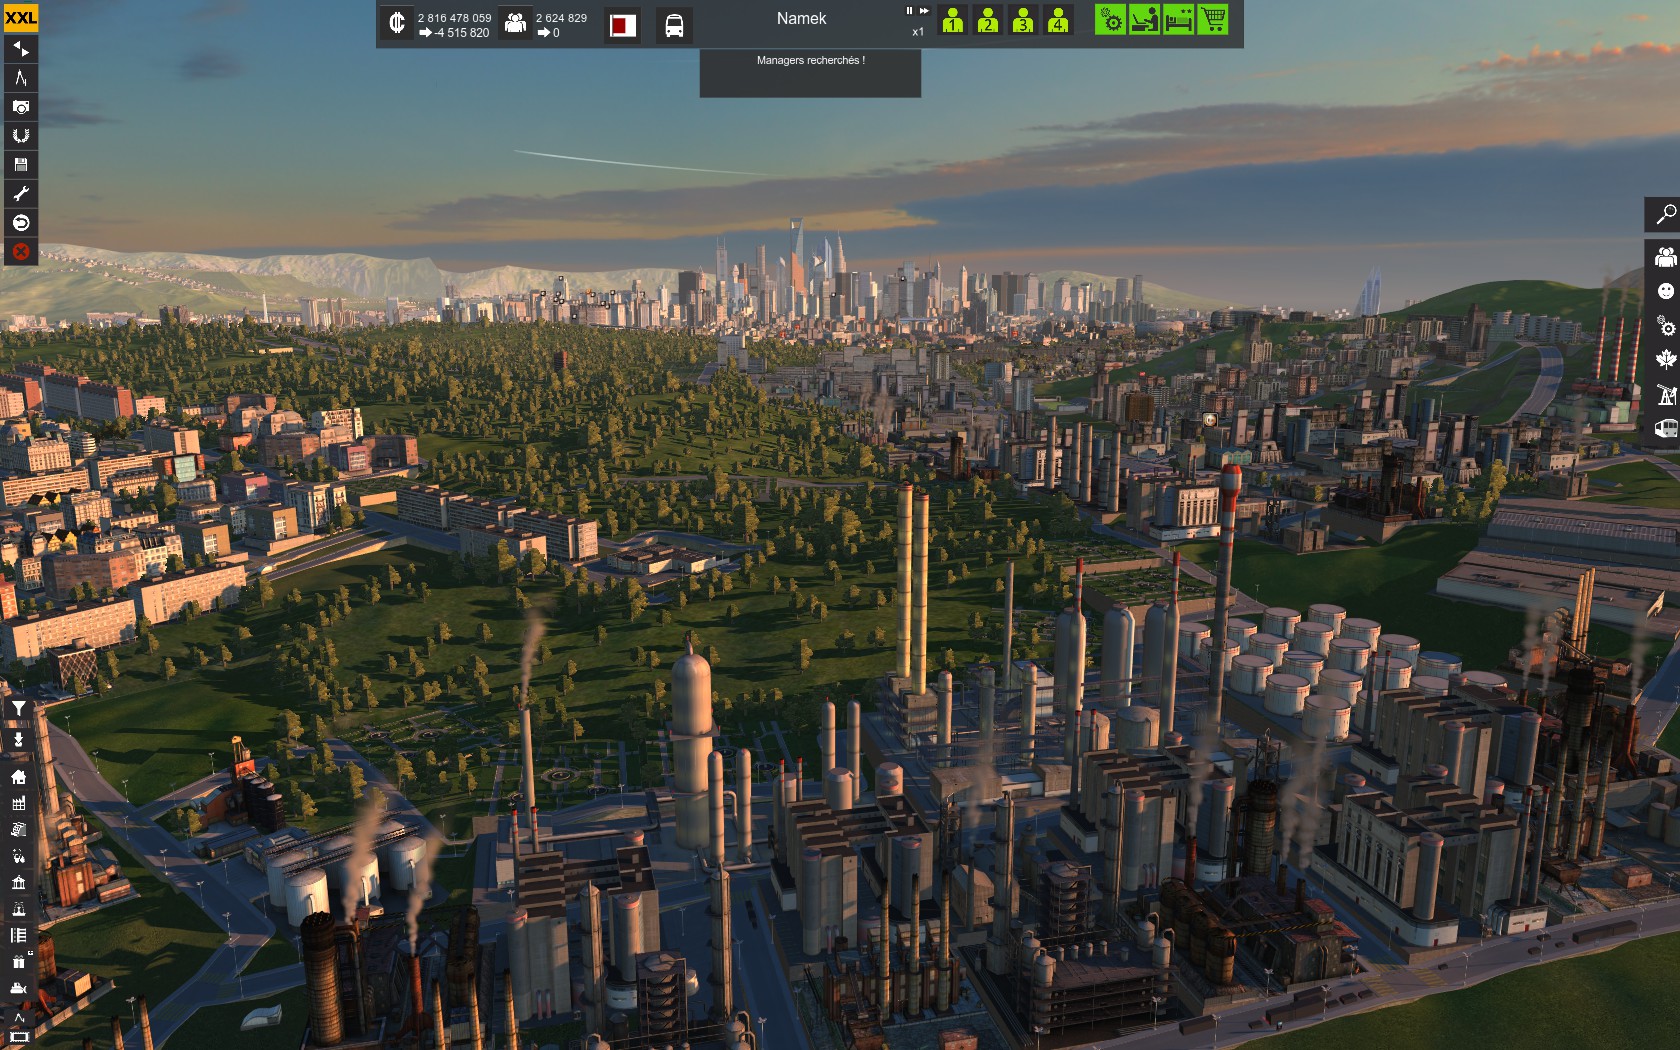Select the compass measuring tool icon
Viewport: 1680px width, 1050px height.
click(20, 78)
